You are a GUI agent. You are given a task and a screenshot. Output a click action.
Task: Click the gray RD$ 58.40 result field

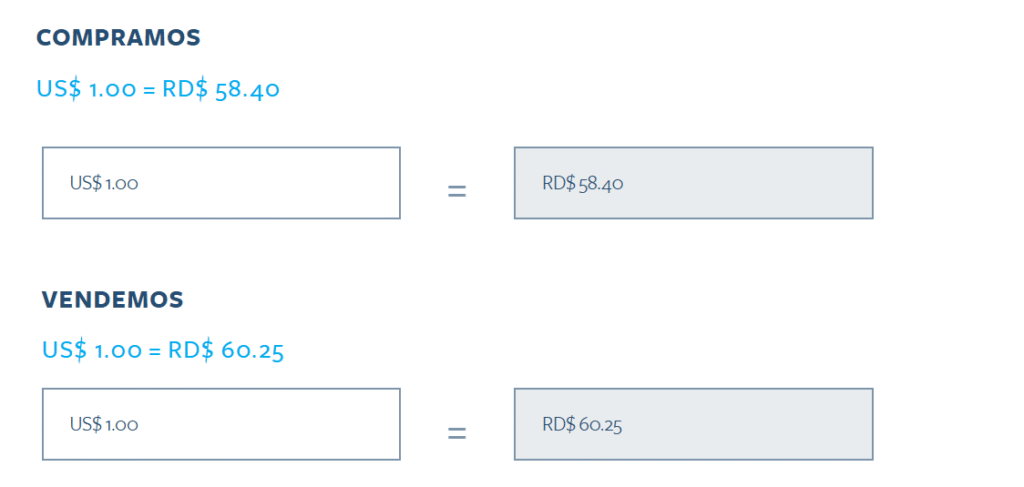click(694, 183)
